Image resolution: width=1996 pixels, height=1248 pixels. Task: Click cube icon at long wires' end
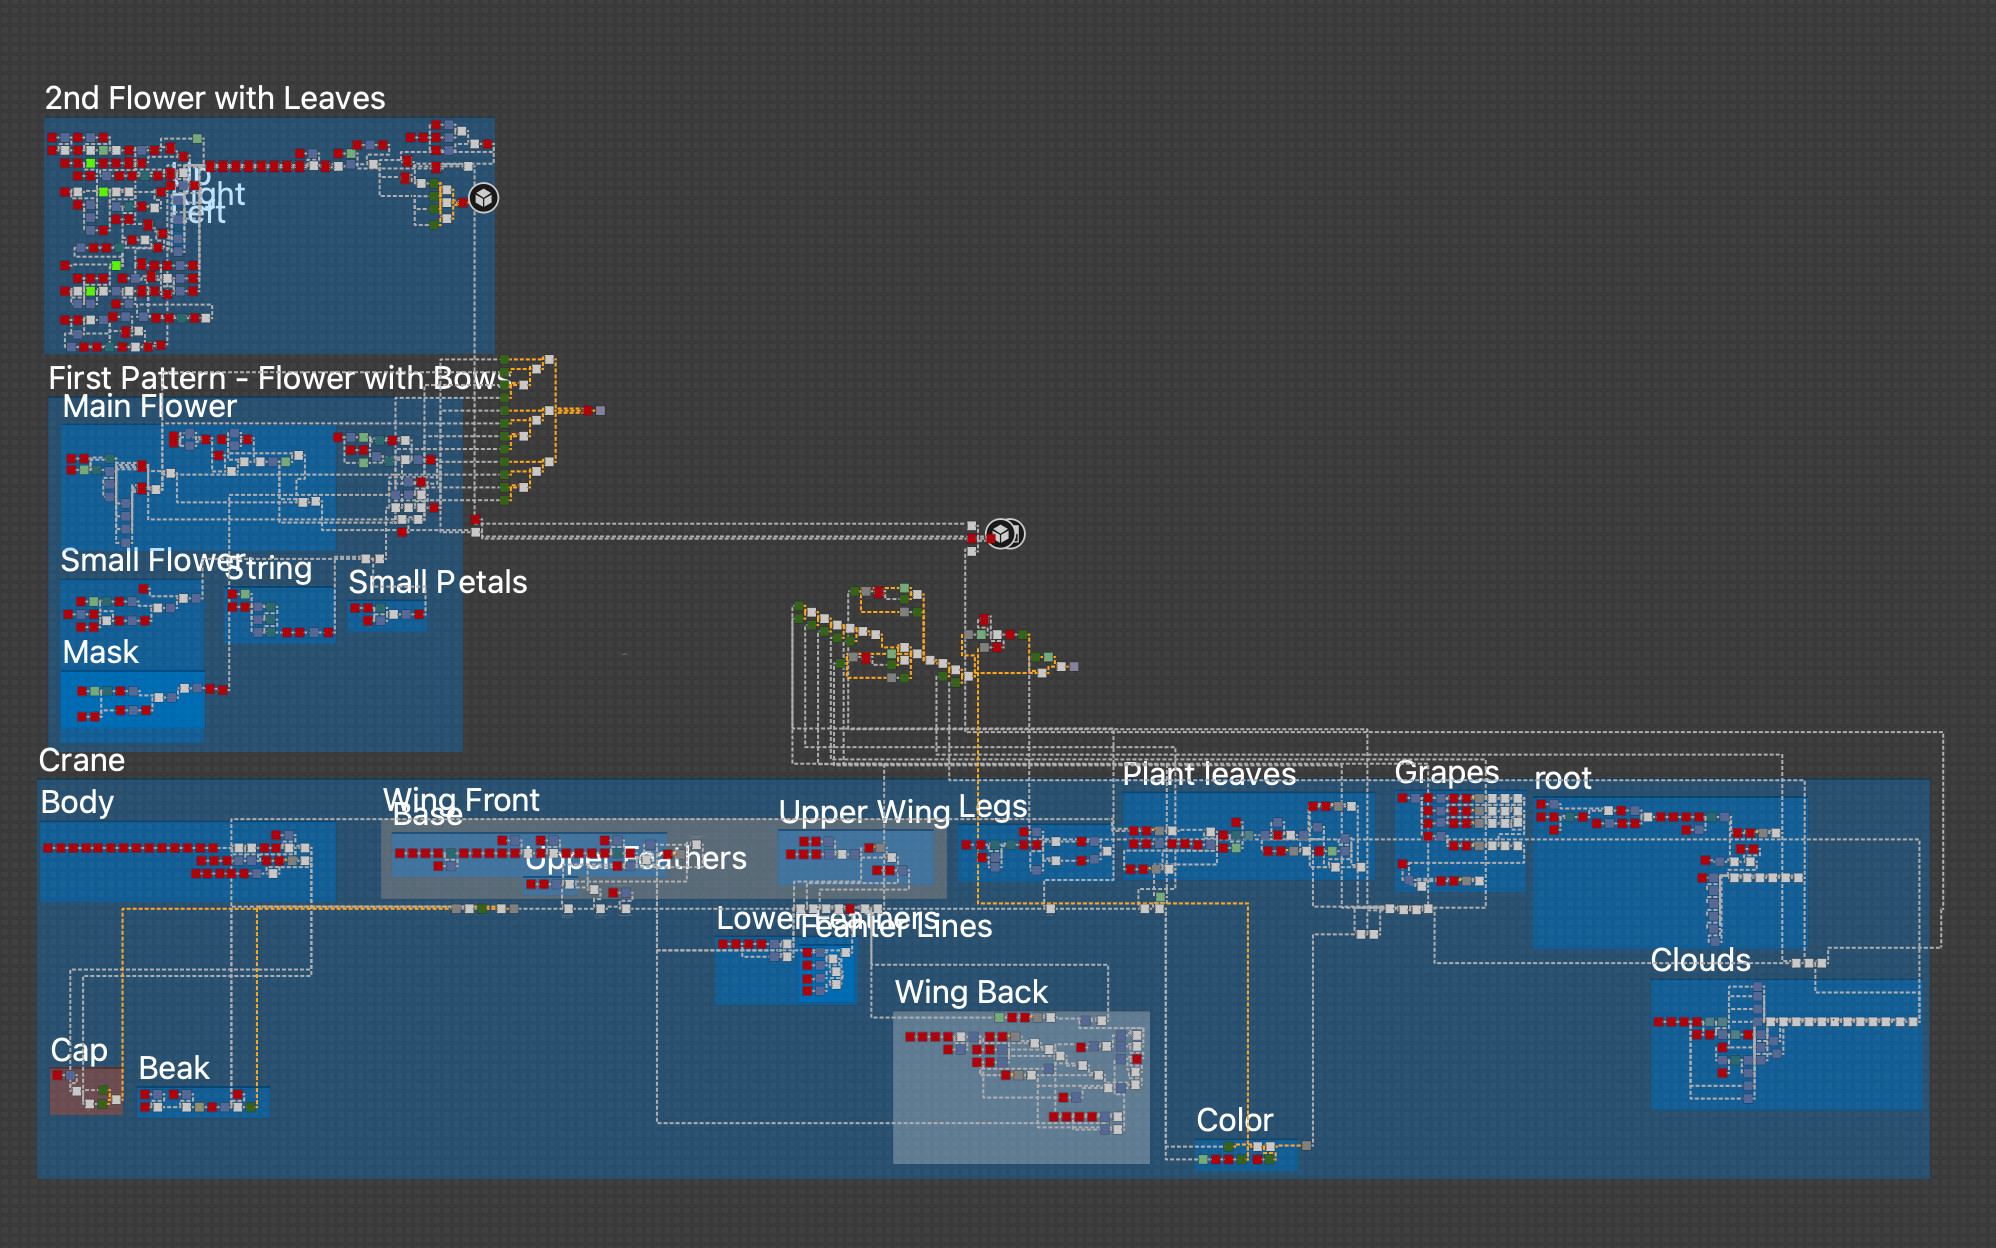[x=1001, y=534]
